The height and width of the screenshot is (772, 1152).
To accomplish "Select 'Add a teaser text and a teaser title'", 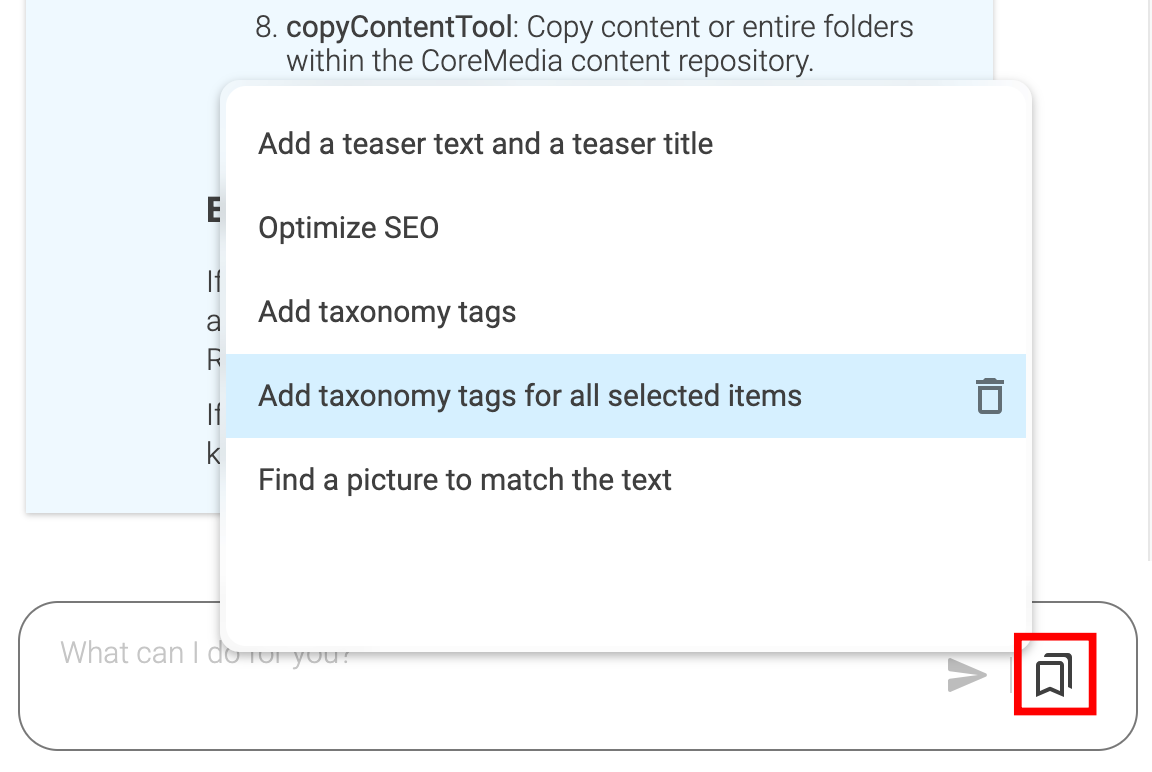I will point(485,144).
